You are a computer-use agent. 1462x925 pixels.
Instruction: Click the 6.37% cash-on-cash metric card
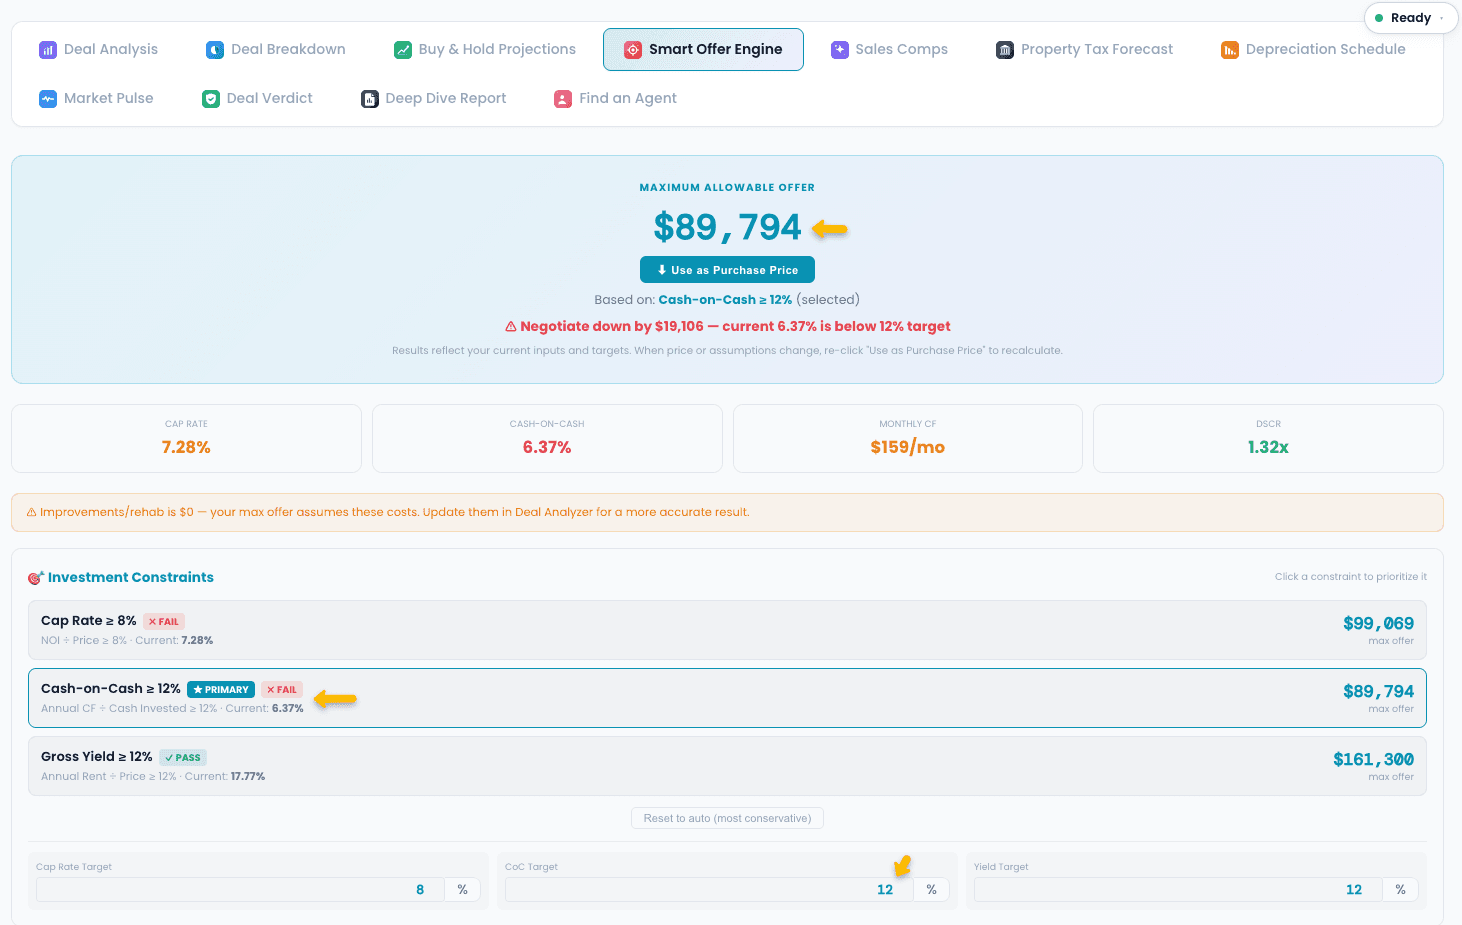[547, 439]
